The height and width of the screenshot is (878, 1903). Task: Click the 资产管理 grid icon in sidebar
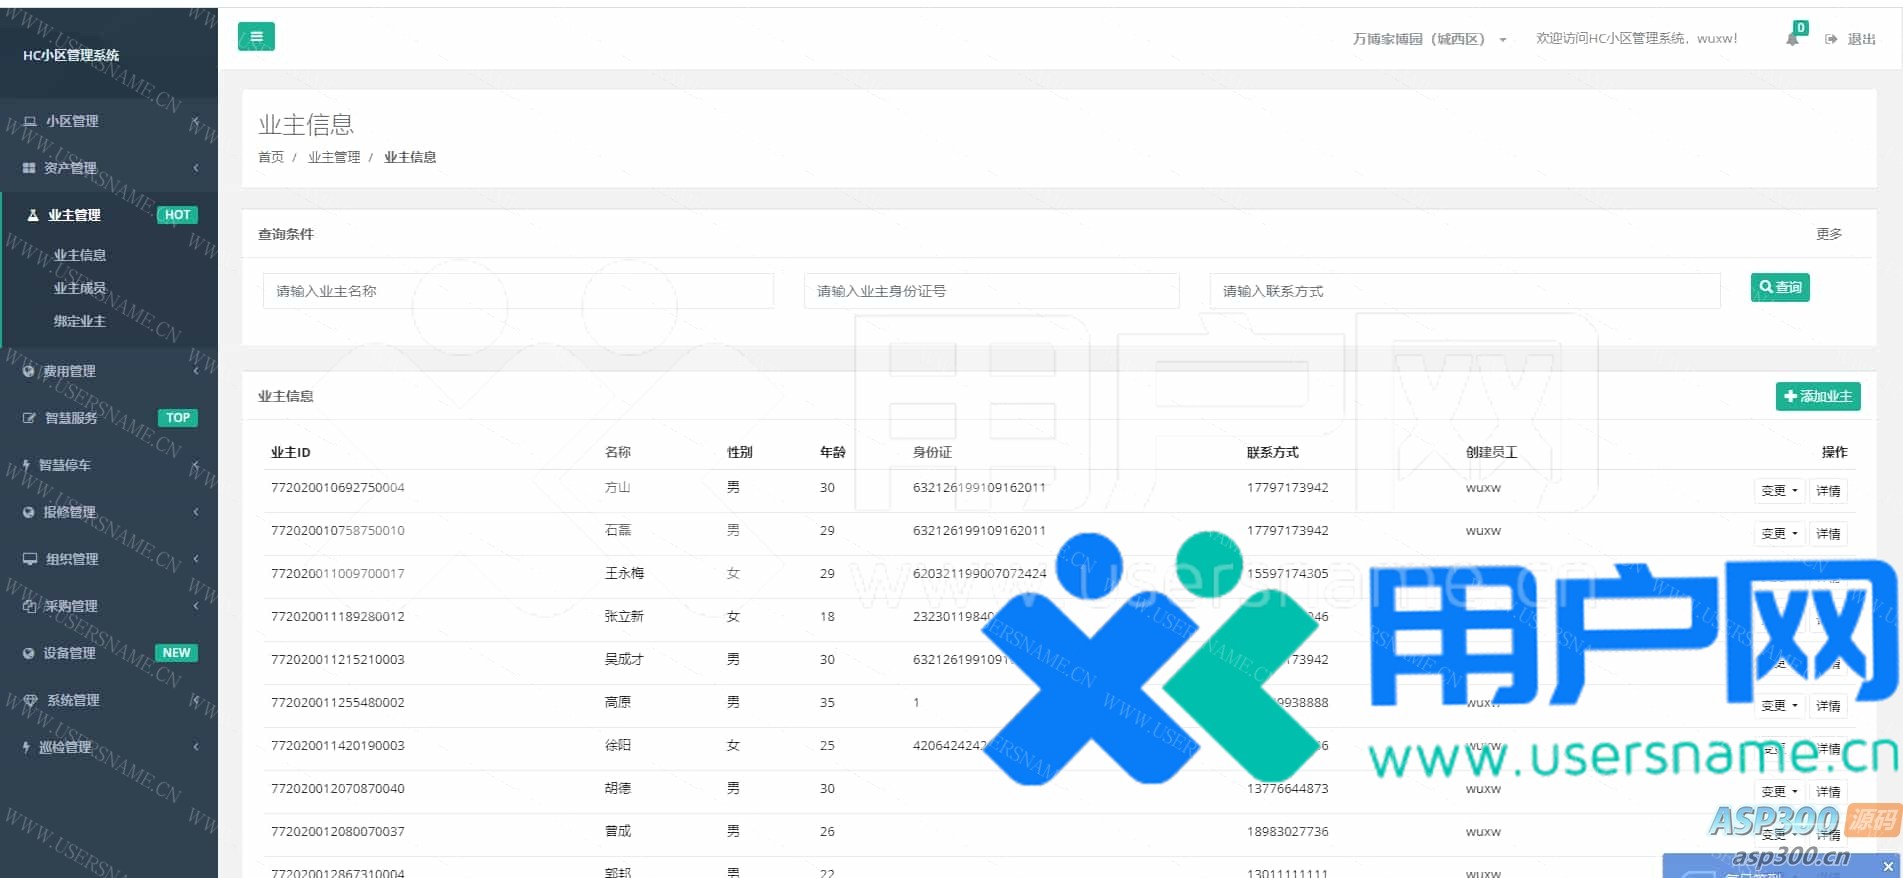pos(29,168)
